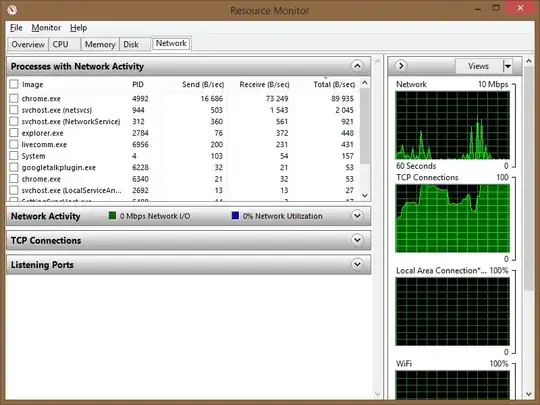Click PID value 2784

click(x=140, y=133)
